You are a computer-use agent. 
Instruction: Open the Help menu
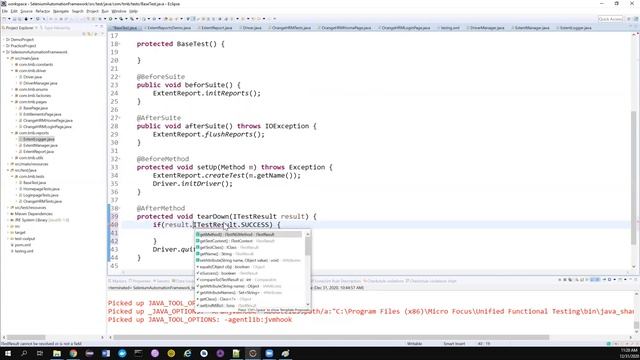point(133,11)
